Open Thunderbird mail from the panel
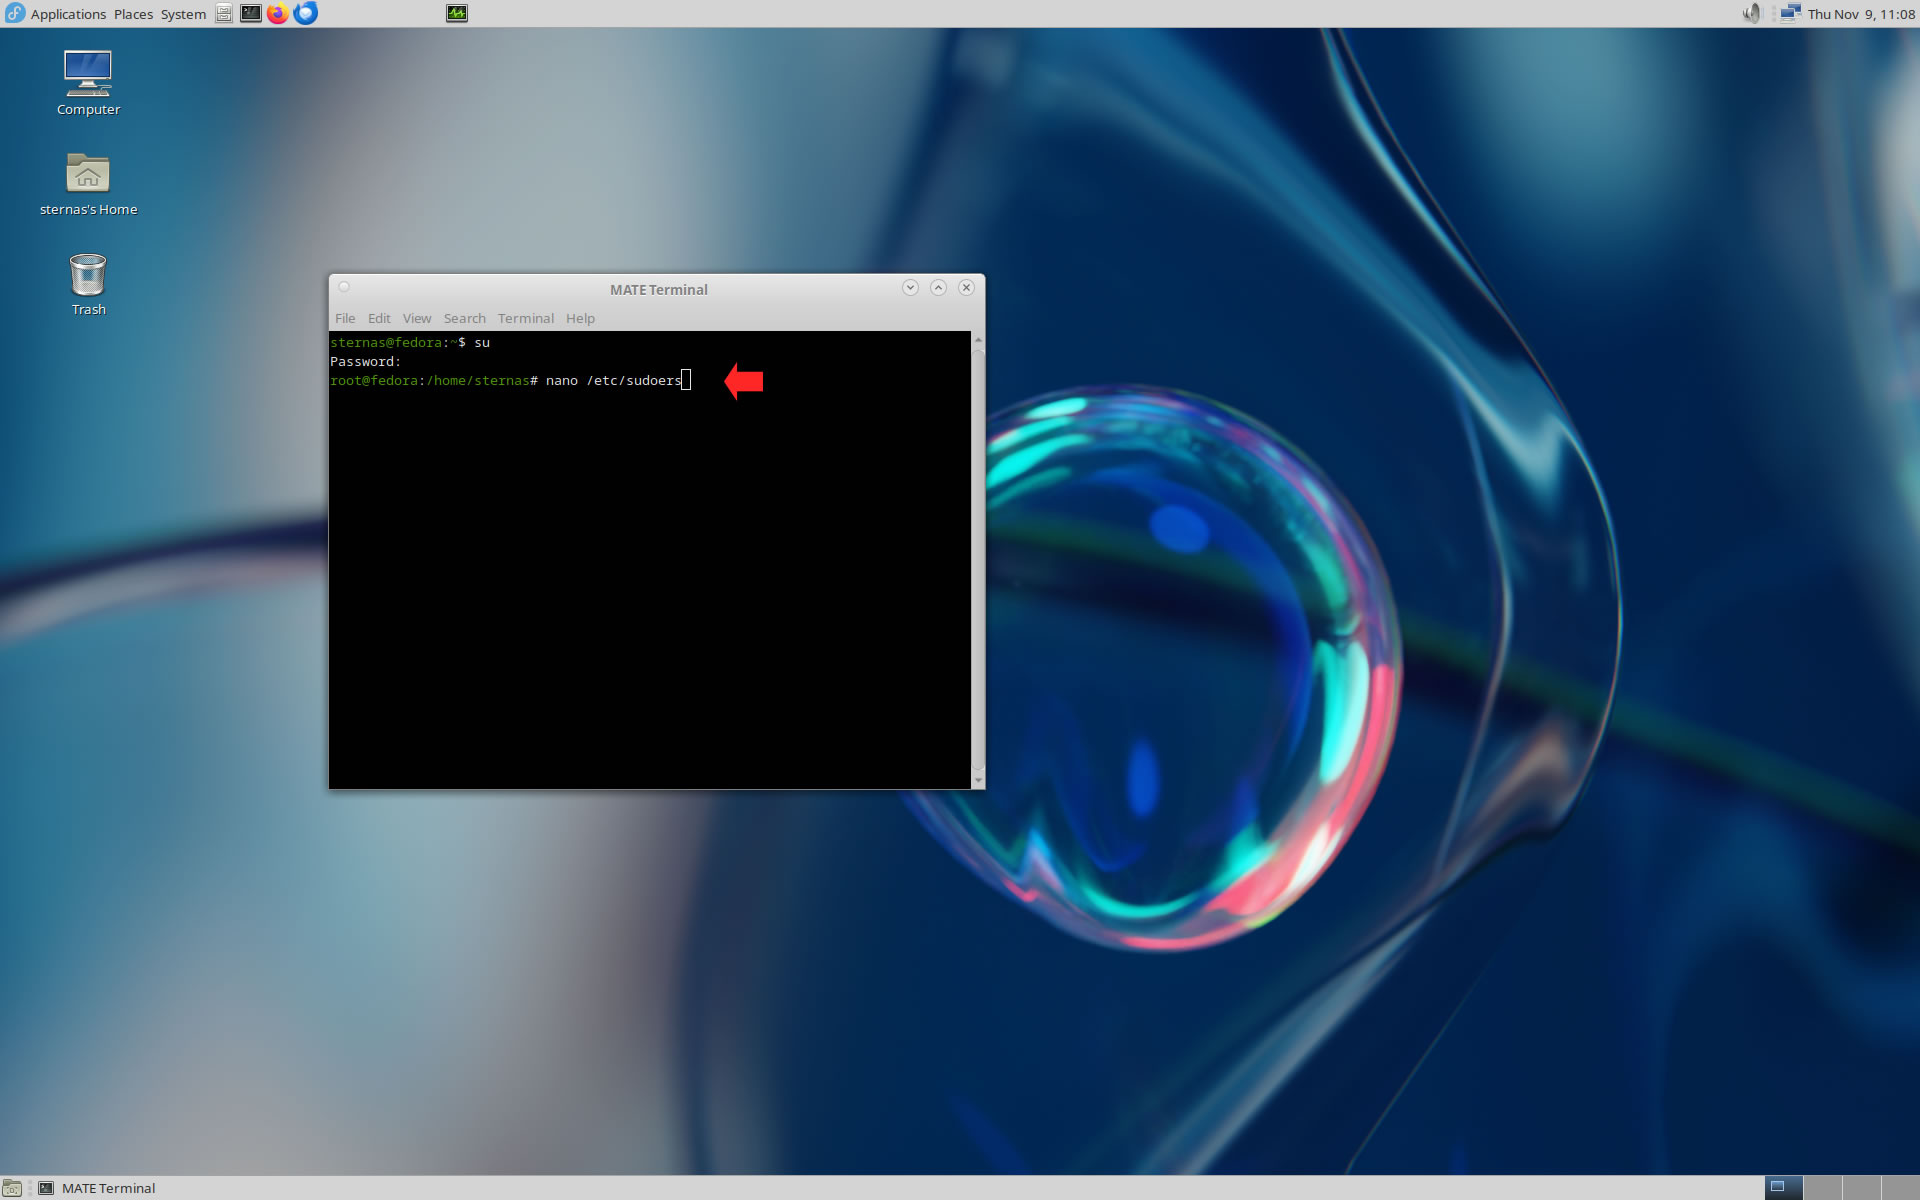Screen dimensions: 1920x1200 (306, 13)
